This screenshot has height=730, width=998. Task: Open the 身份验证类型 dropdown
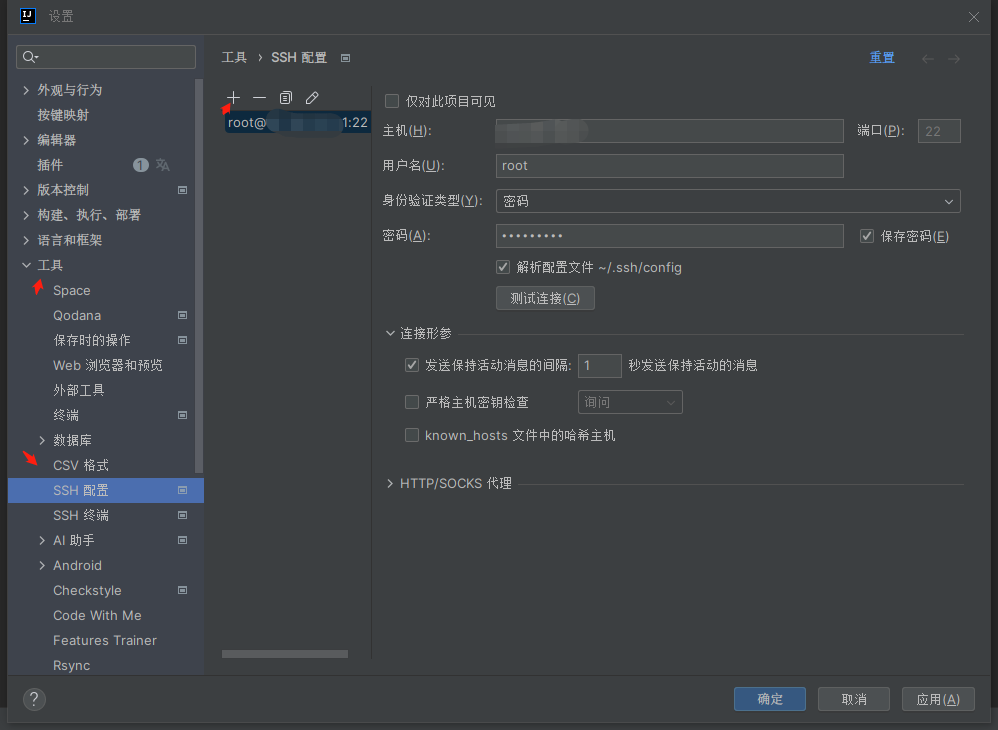(x=728, y=201)
